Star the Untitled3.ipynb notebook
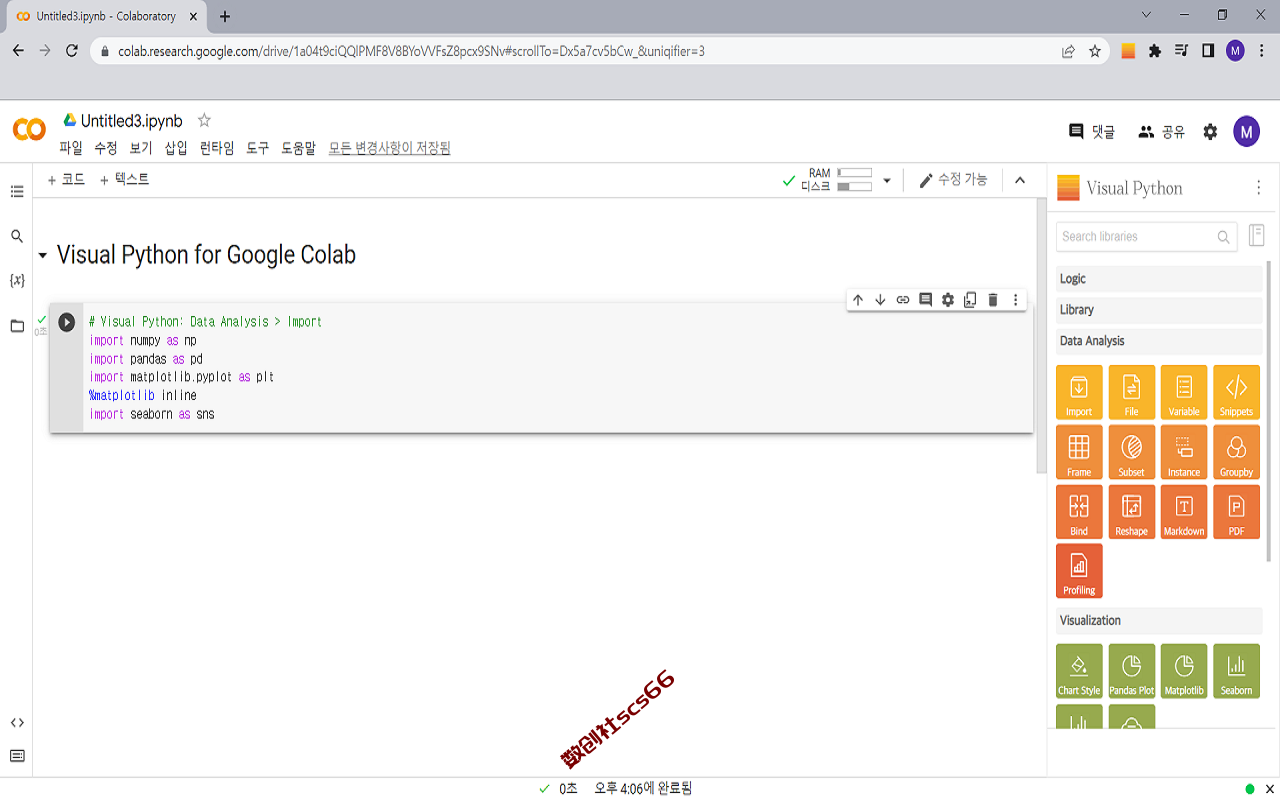The width and height of the screenshot is (1280, 800). tap(204, 121)
